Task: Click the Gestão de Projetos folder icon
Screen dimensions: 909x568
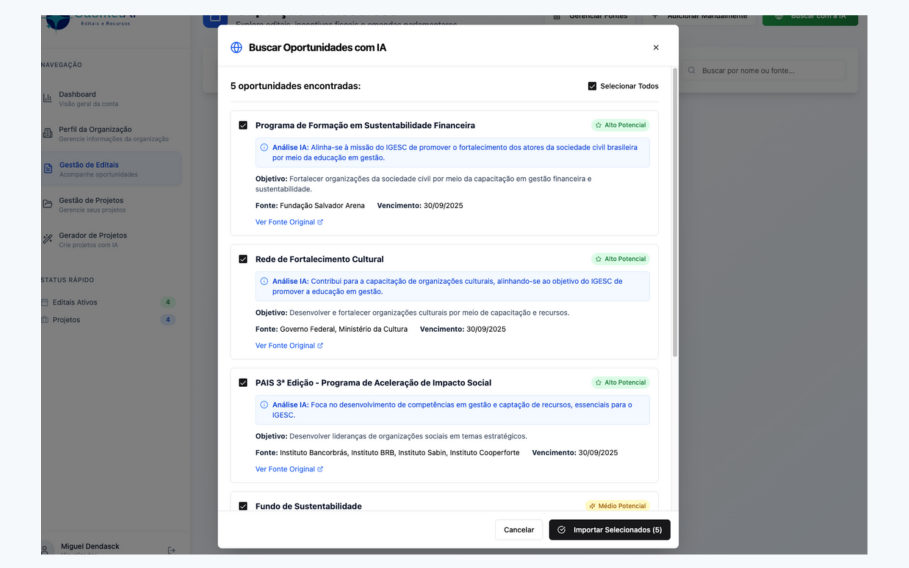Action: (48, 204)
